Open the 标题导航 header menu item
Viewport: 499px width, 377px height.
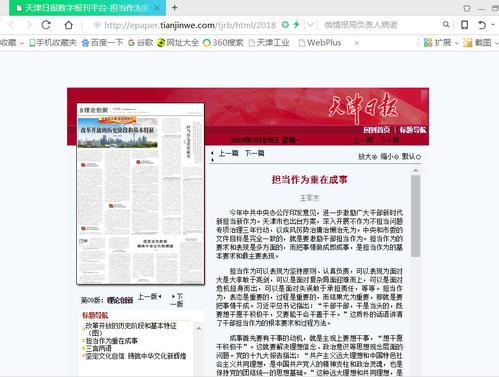tap(413, 130)
